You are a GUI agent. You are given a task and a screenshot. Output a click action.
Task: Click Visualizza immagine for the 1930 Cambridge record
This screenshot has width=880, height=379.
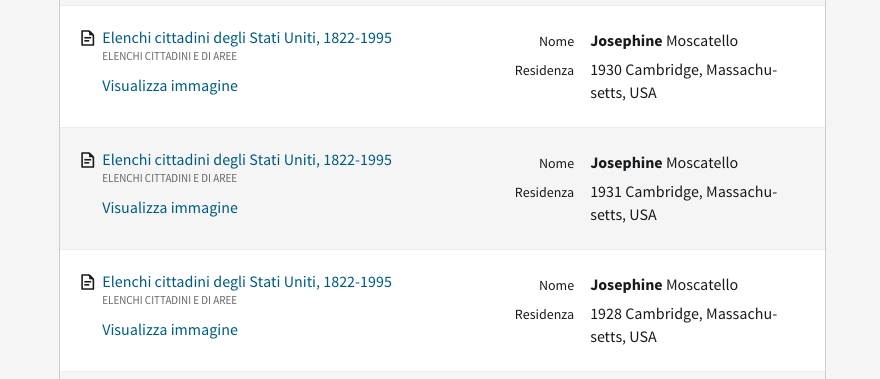[x=170, y=86]
